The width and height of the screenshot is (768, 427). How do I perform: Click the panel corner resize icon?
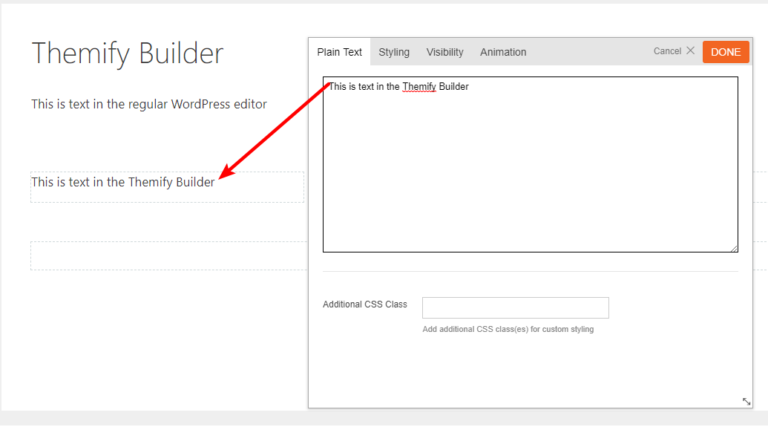[x=746, y=402]
